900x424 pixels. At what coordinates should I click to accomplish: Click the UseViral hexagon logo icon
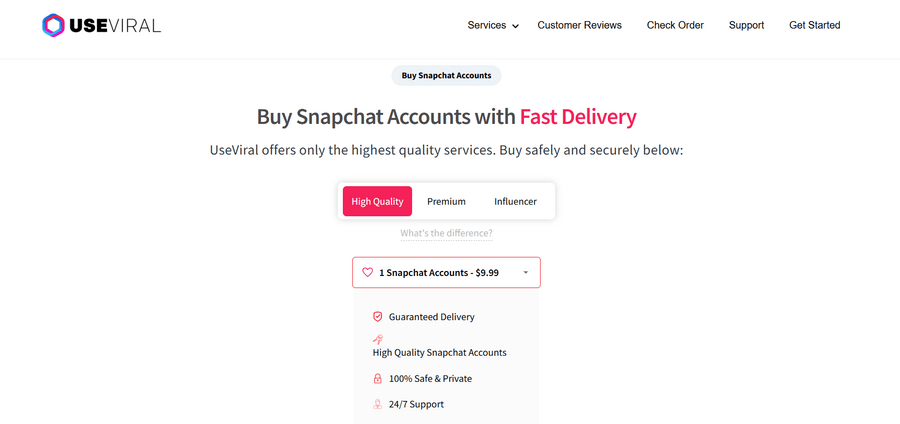point(54,26)
